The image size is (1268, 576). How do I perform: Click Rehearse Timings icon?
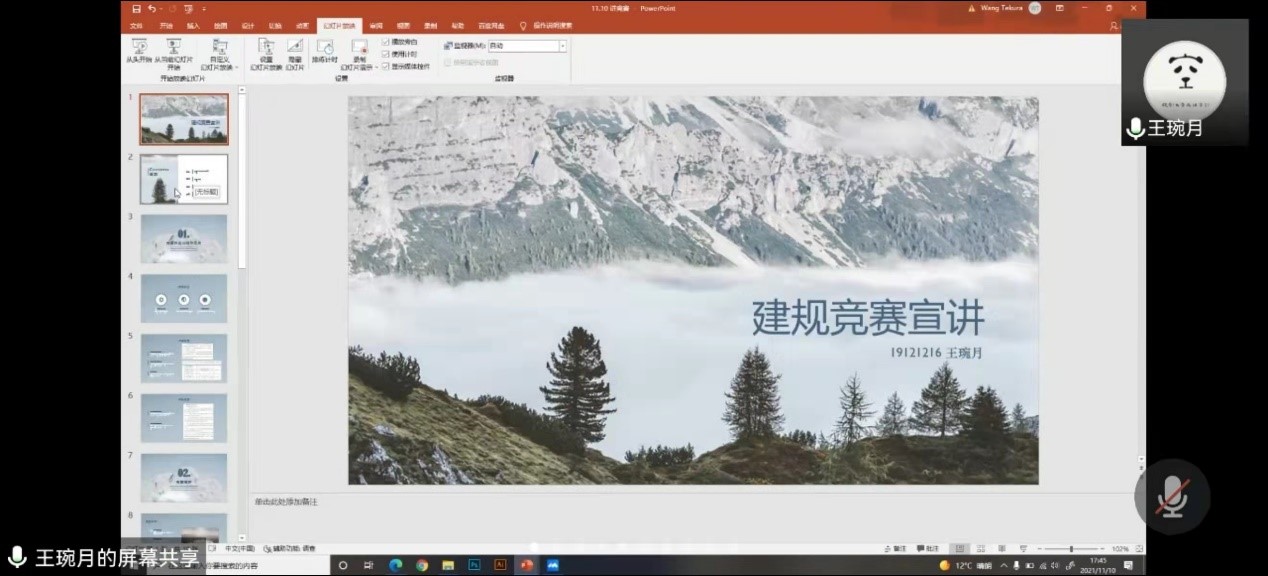pyautogui.click(x=325, y=47)
